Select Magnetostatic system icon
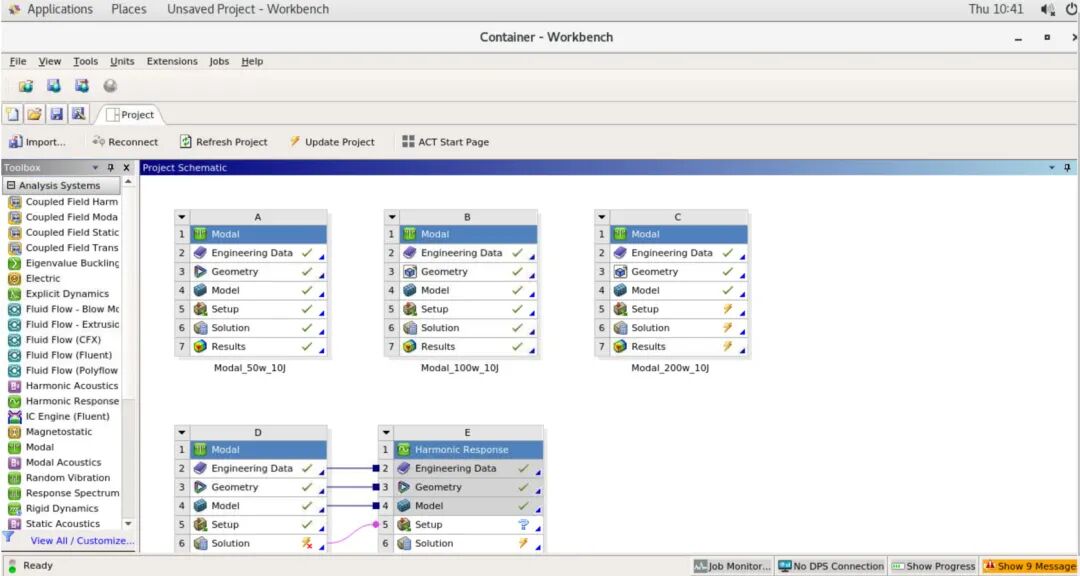Viewport: 1080px width, 576px height. [14, 432]
